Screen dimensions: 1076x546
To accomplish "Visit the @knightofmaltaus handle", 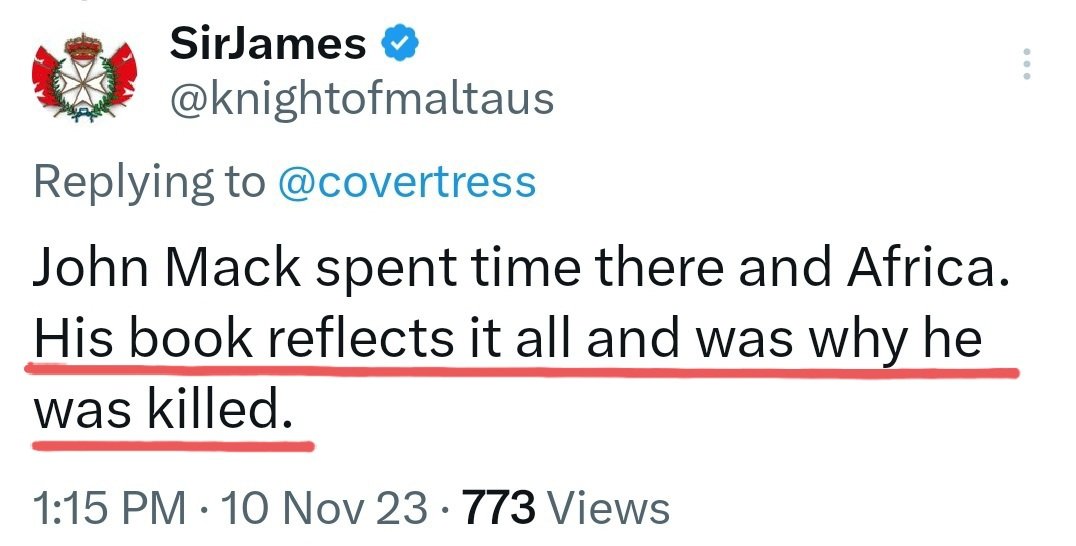I will tap(362, 98).
